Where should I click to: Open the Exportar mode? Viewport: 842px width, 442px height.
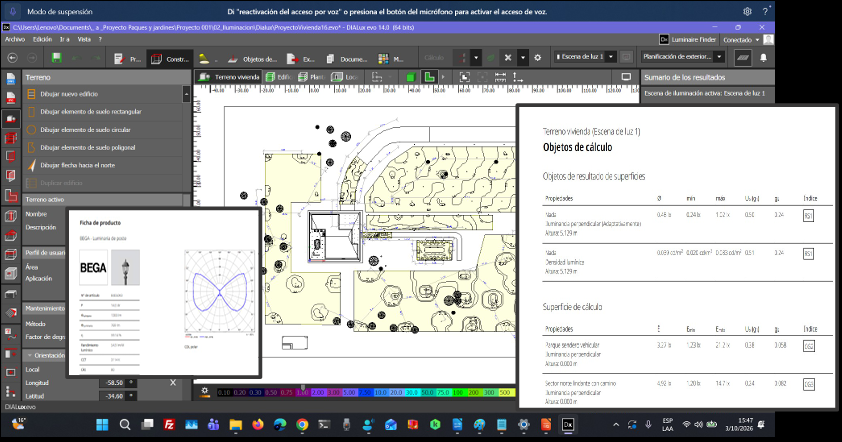click(301, 59)
